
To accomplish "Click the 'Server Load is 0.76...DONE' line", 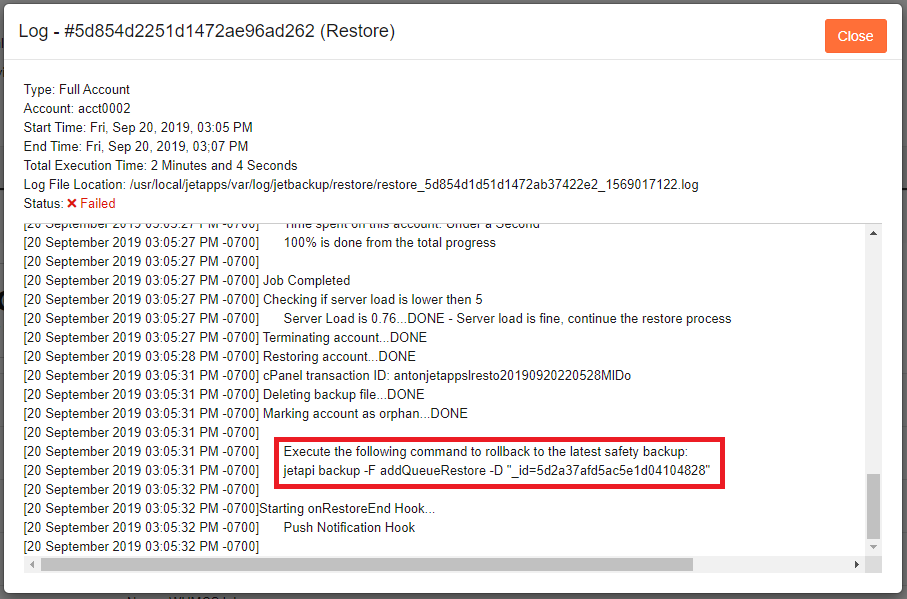I will tap(507, 319).
